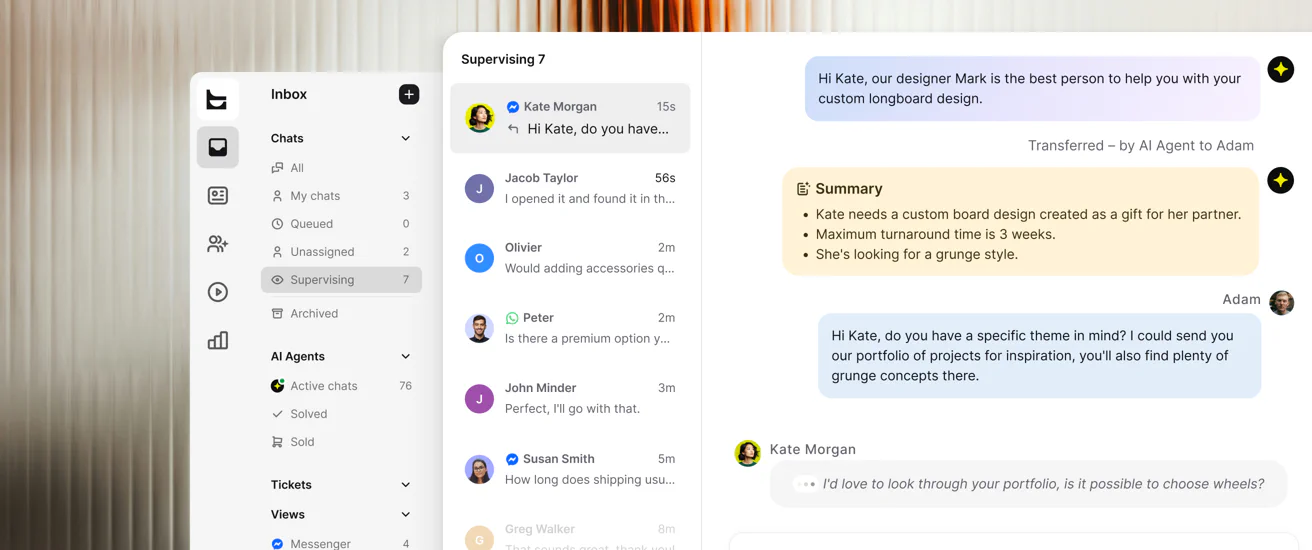Image resolution: width=1312 pixels, height=550 pixels.
Task: Open Peter chat
Action: 570,328
